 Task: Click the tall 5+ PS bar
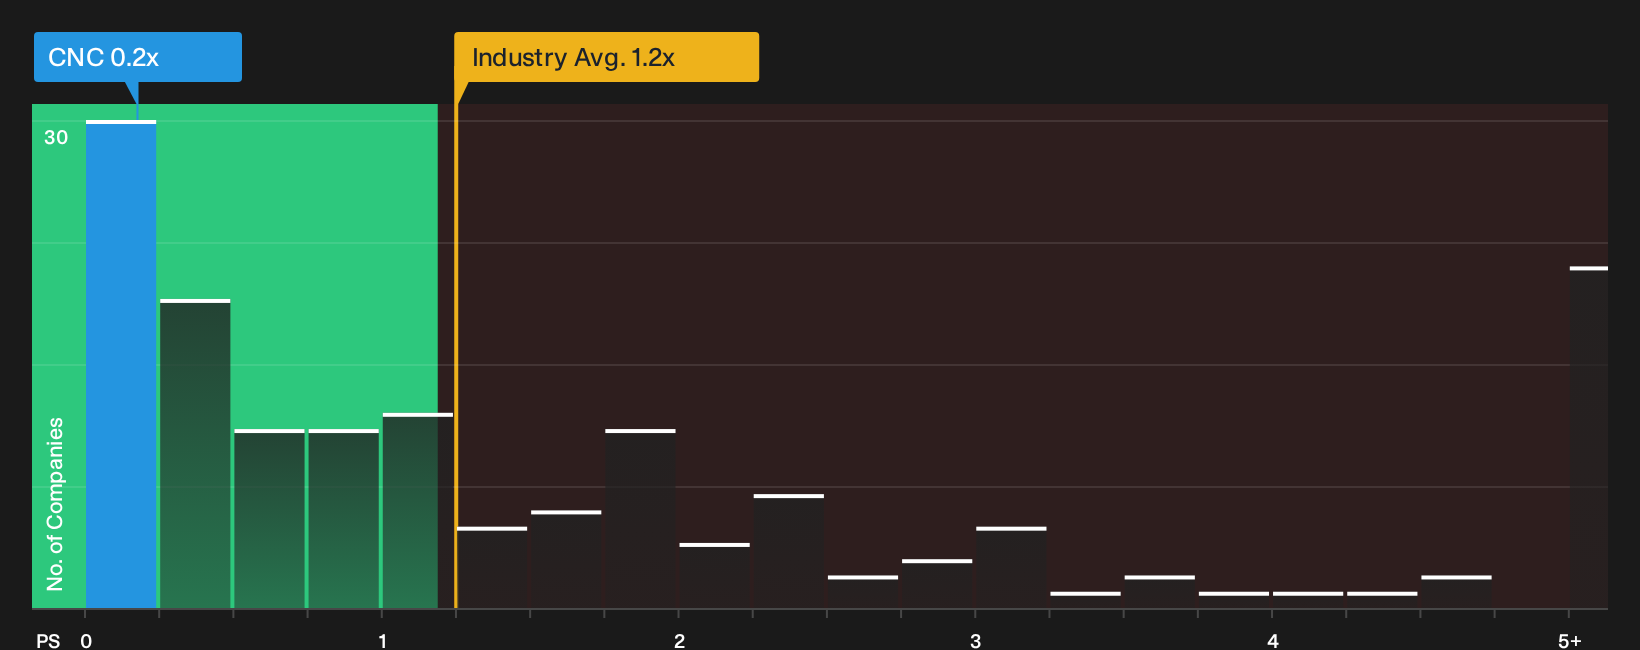click(x=1589, y=437)
